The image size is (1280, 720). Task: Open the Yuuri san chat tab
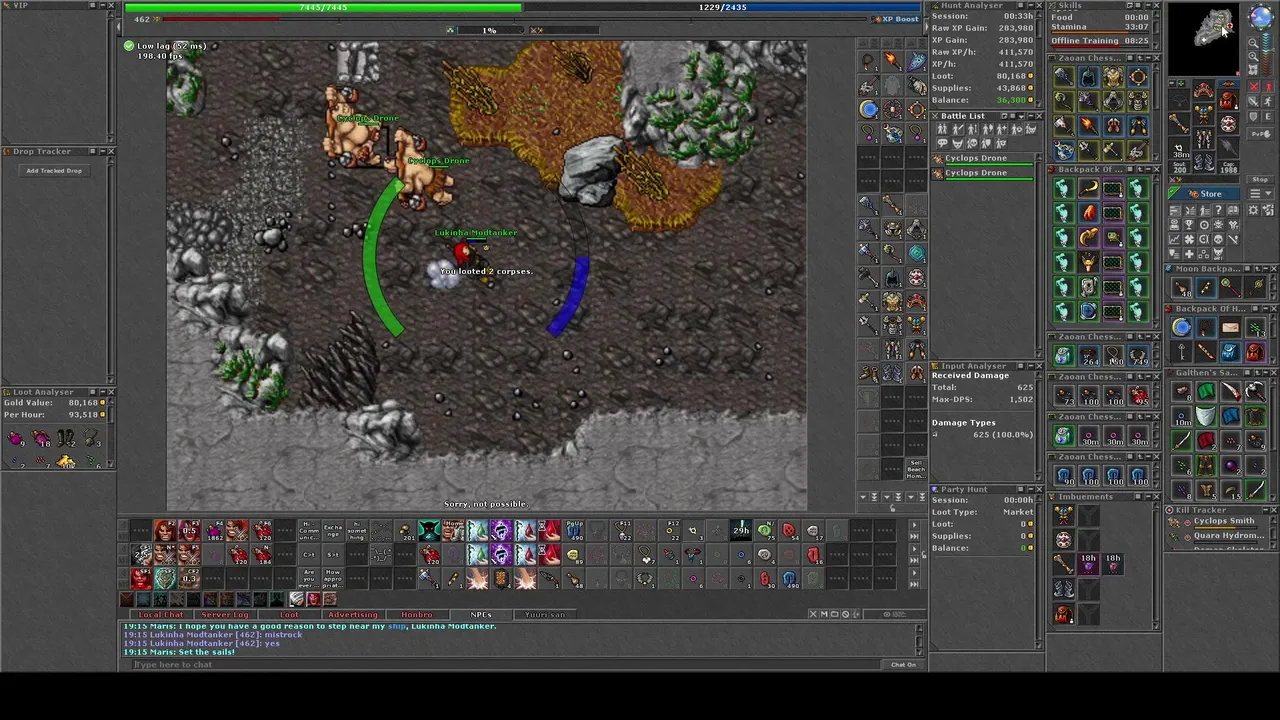coord(545,615)
